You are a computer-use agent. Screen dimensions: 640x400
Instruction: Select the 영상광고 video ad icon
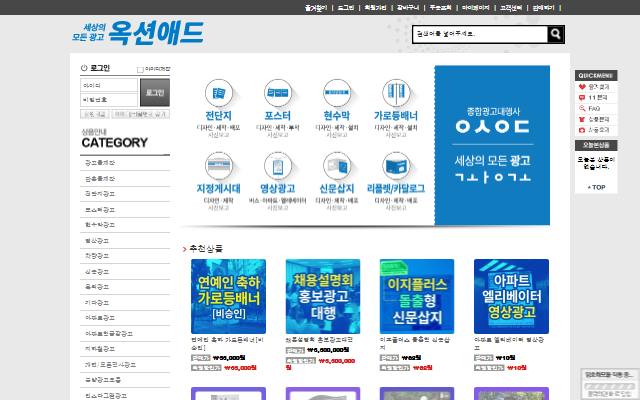278,166
